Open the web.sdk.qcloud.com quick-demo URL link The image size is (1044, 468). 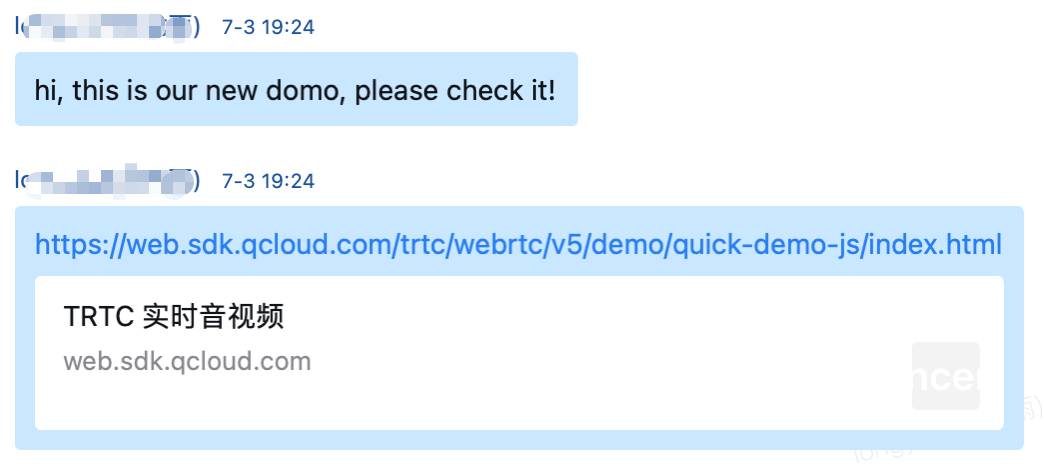[518, 245]
